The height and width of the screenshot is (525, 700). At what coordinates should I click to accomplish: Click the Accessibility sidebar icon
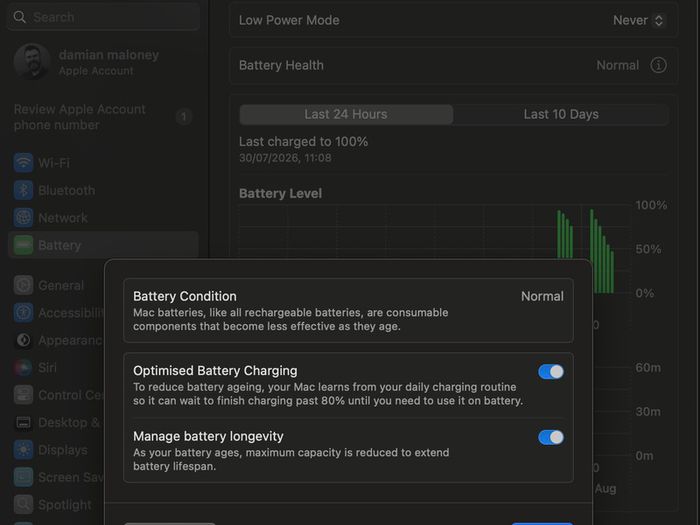pyautogui.click(x=23, y=312)
